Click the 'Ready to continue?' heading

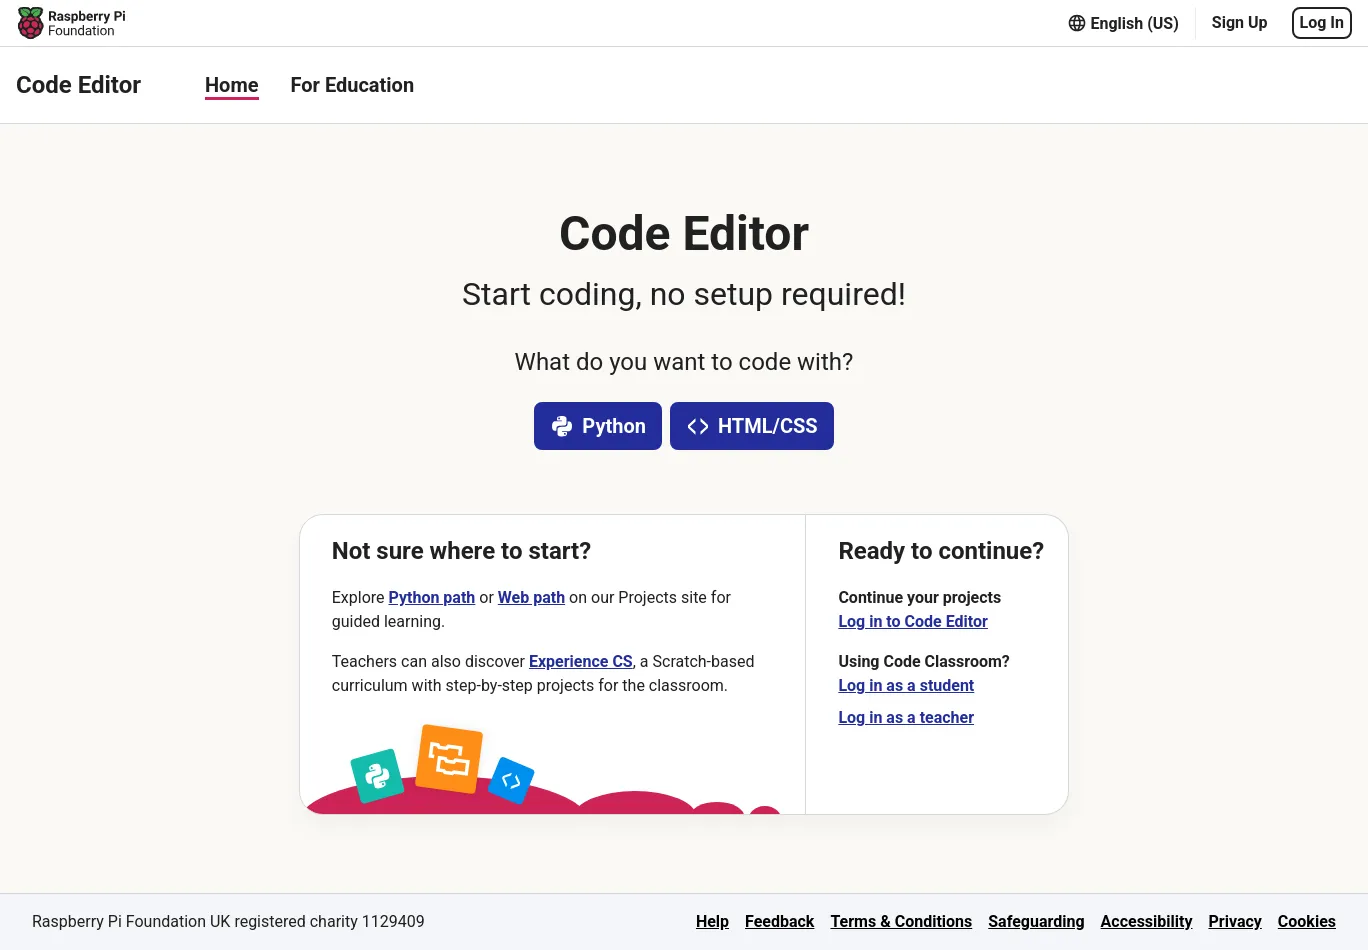tap(941, 551)
